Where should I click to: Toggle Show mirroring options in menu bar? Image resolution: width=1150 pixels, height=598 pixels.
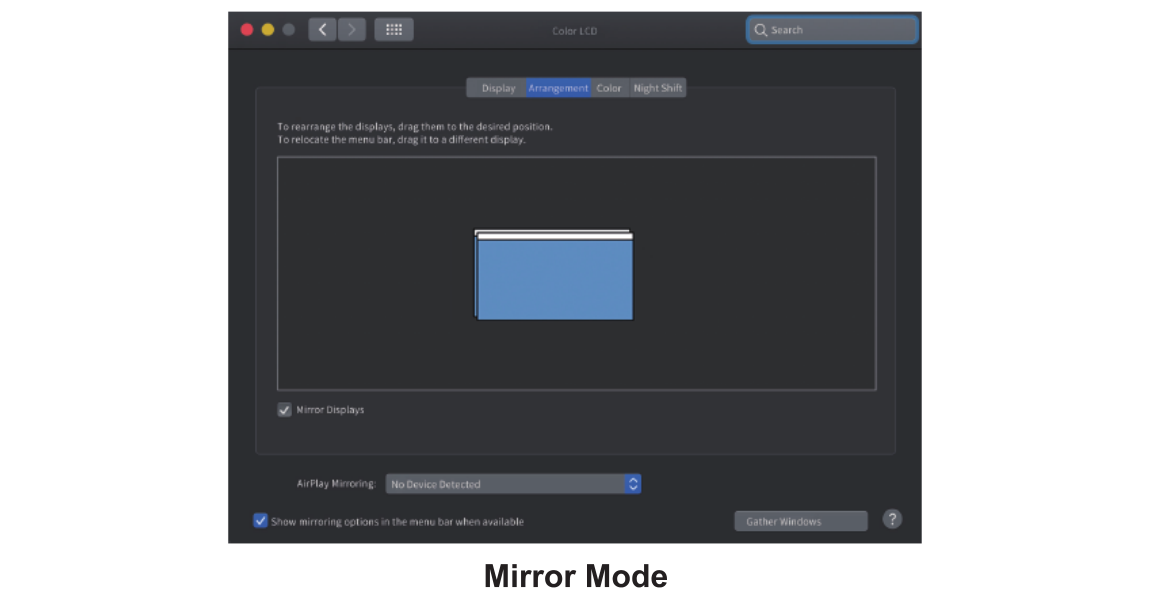(261, 521)
